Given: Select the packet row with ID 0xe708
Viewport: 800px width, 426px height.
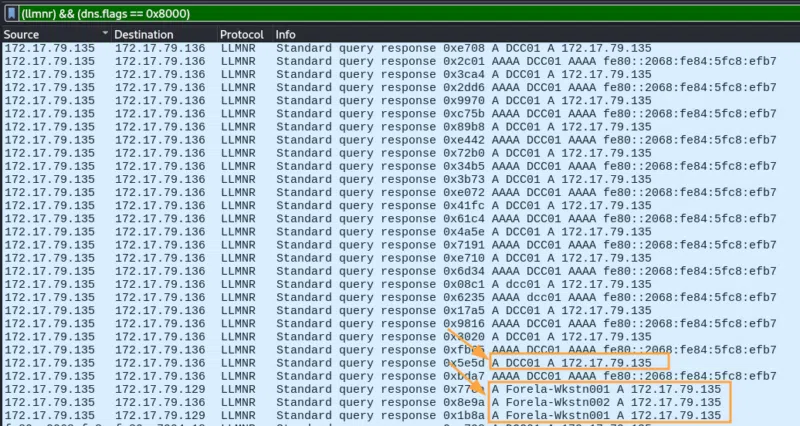Looking at the screenshot, I should point(401,48).
